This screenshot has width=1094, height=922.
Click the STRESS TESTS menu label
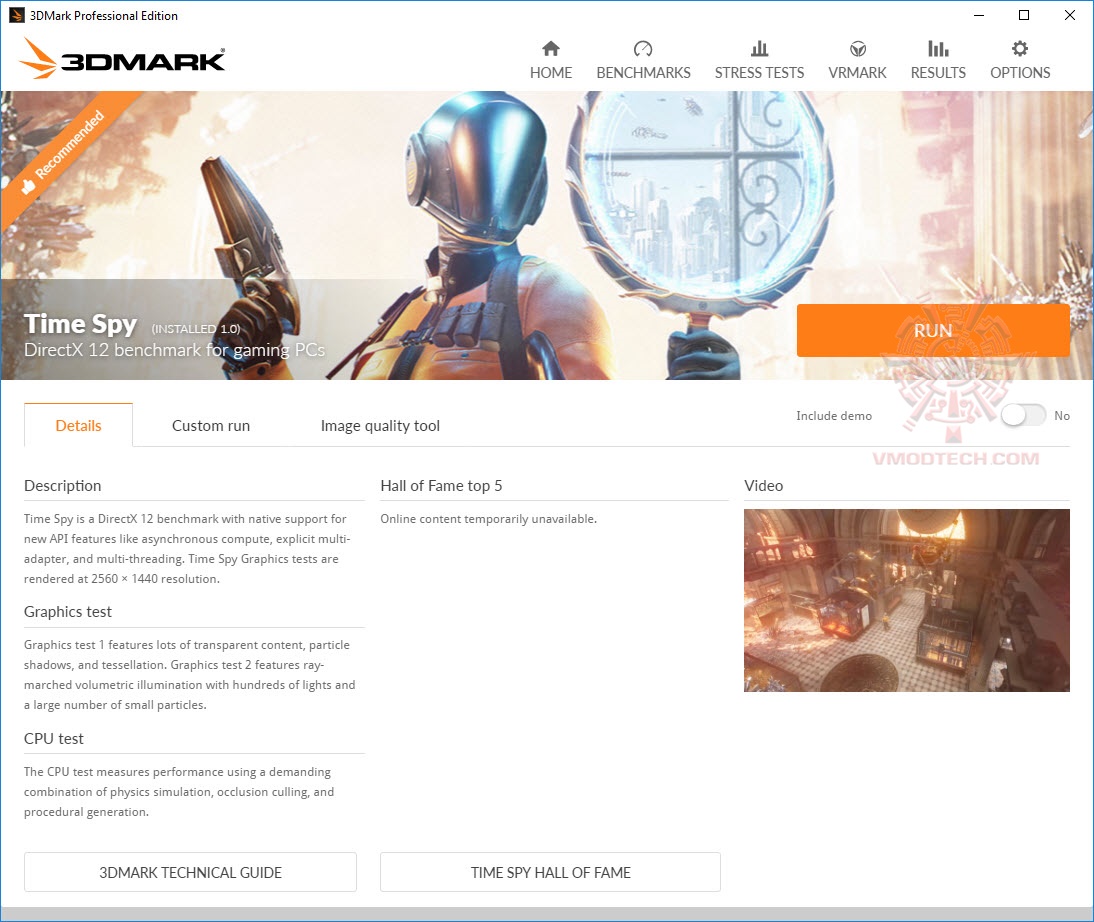tap(759, 73)
